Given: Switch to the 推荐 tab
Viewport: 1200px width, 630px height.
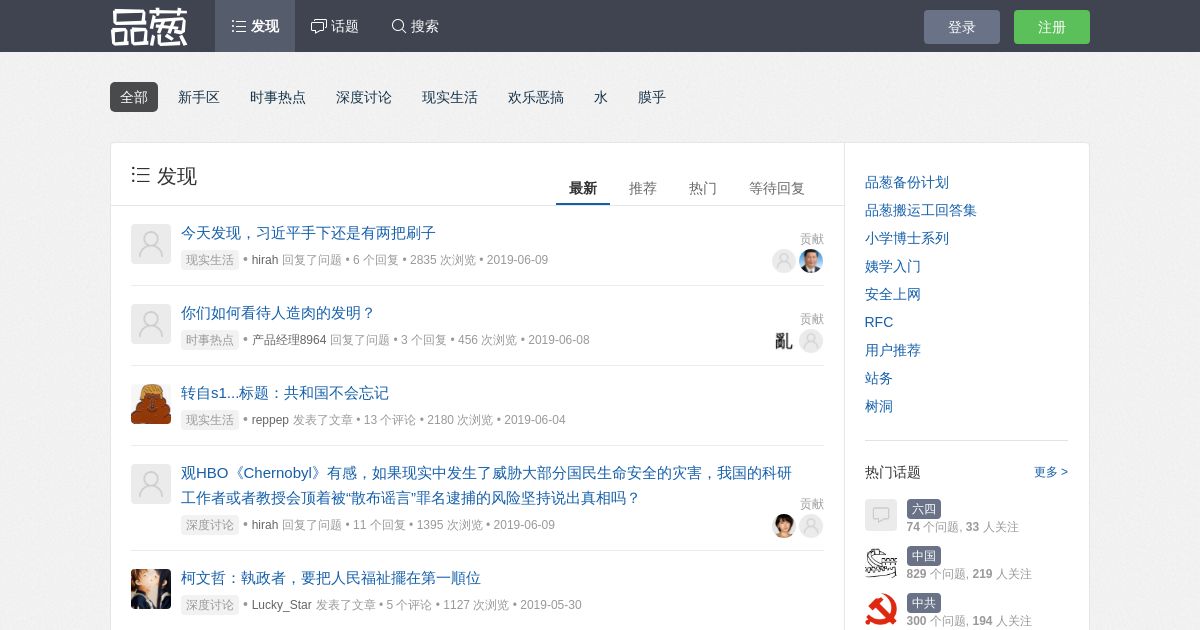Looking at the screenshot, I should tap(643, 188).
